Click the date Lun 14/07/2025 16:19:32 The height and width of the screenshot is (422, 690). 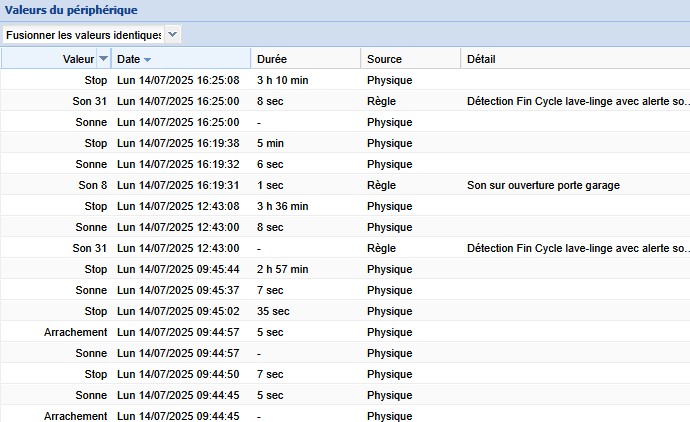point(178,164)
